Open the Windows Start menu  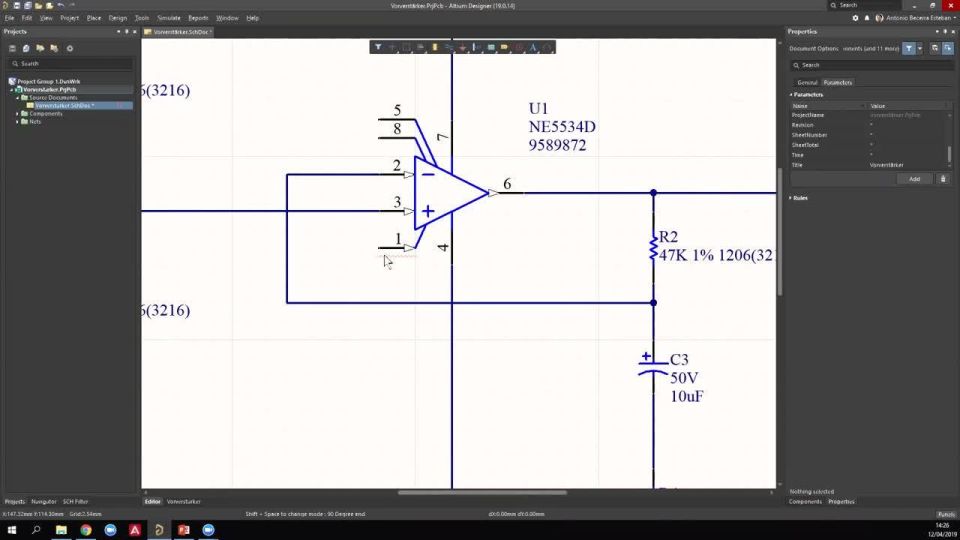pyautogui.click(x=12, y=530)
